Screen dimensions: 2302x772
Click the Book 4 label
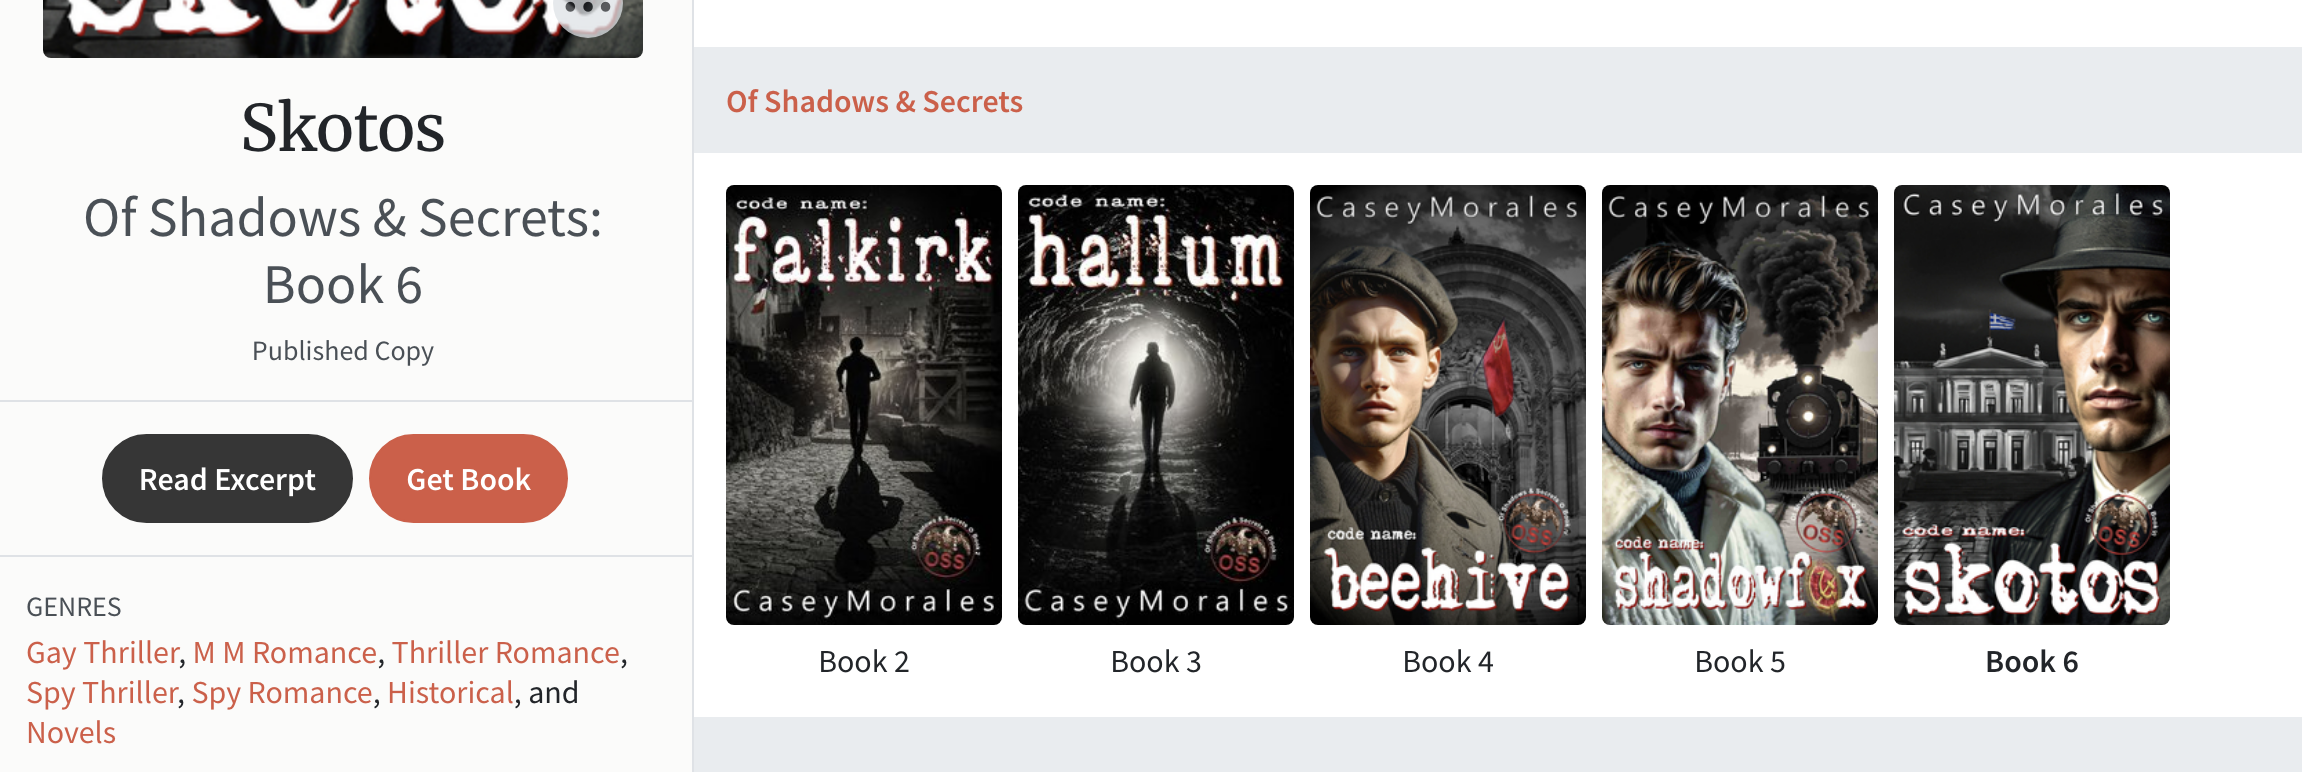pyautogui.click(x=1448, y=662)
